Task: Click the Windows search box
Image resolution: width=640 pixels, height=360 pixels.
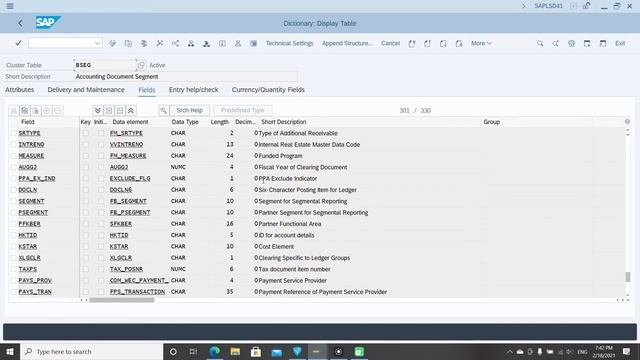Action: tap(91, 351)
